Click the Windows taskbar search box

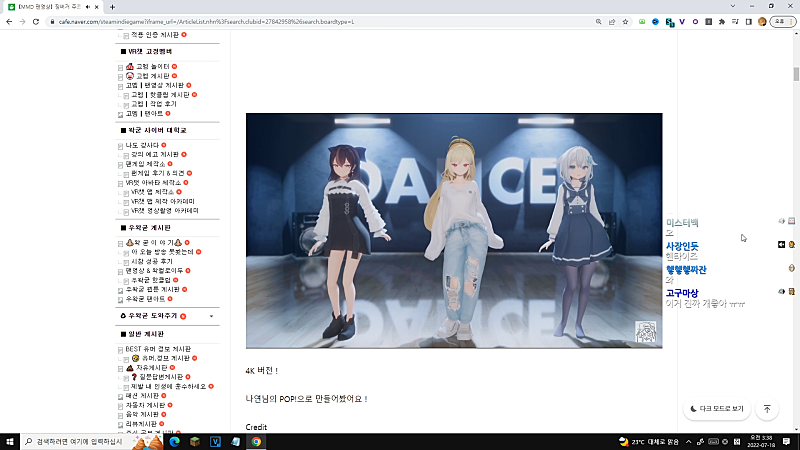click(75, 441)
